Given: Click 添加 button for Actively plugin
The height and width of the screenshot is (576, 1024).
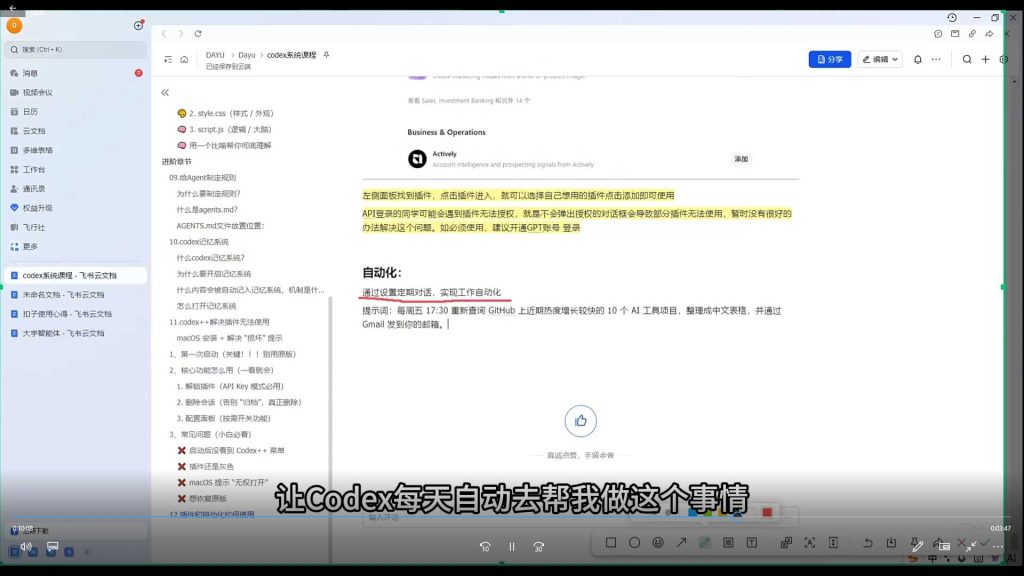Looking at the screenshot, I should tap(741, 159).
